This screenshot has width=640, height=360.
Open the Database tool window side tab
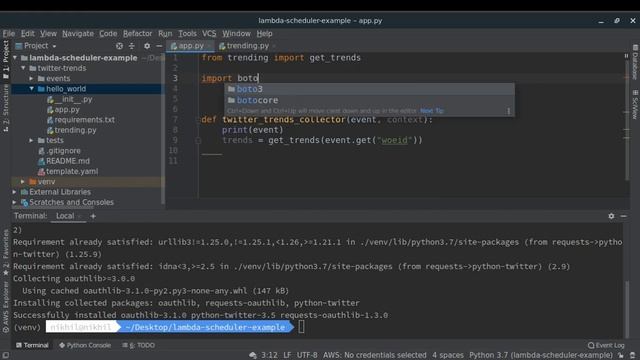(635, 62)
